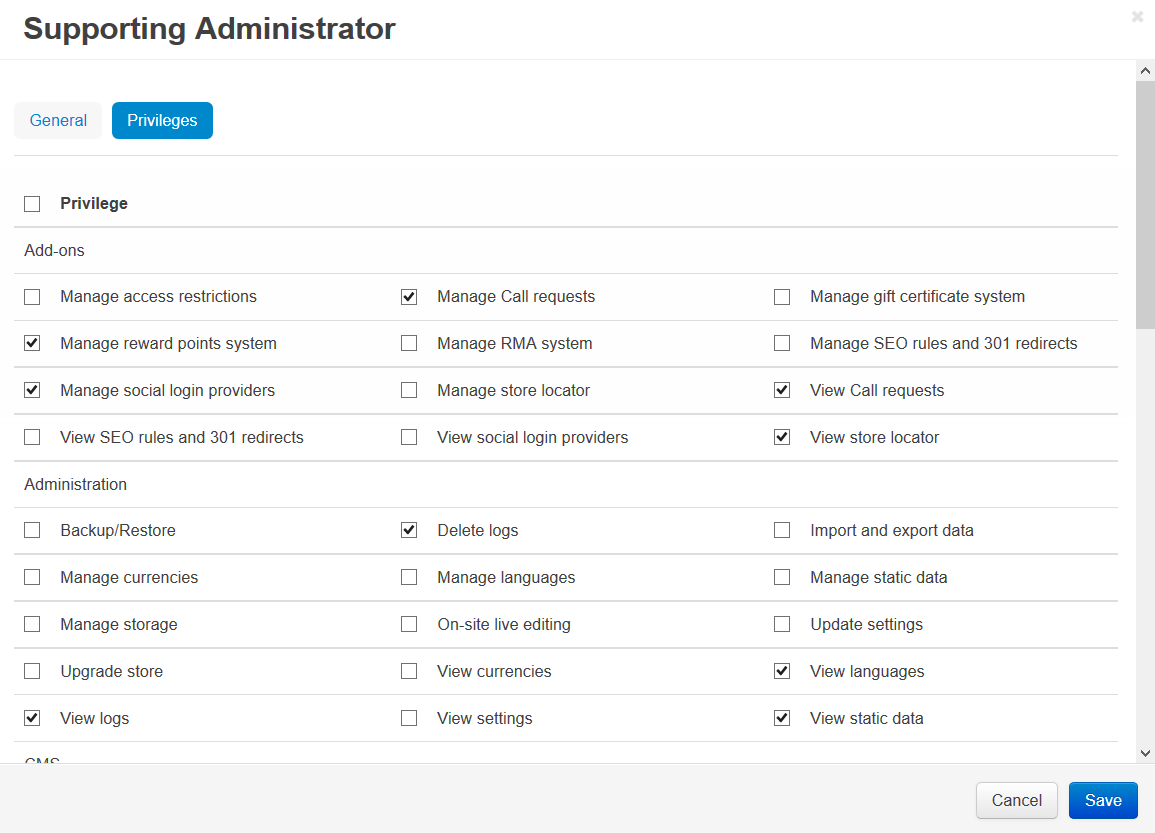Enable Manage RMA system checkbox

click(x=409, y=343)
